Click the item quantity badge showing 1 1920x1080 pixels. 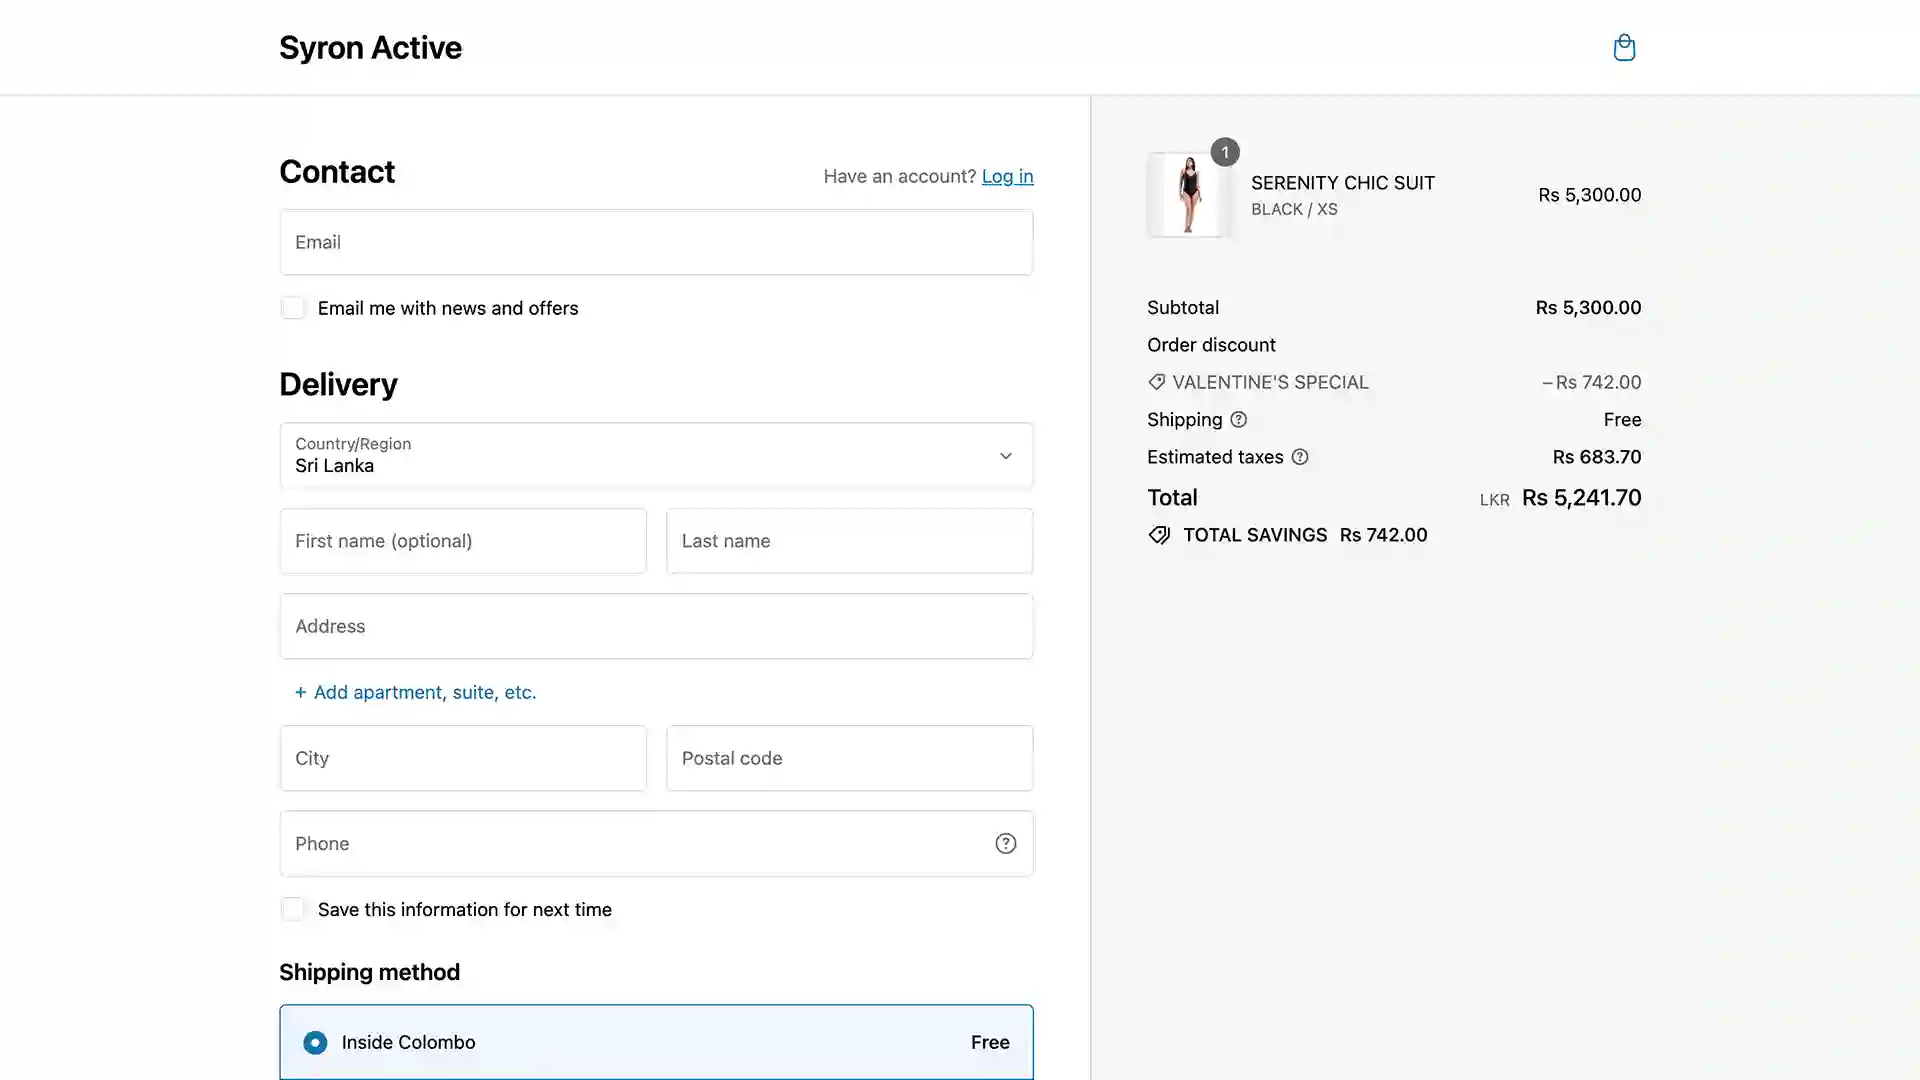1222,152
